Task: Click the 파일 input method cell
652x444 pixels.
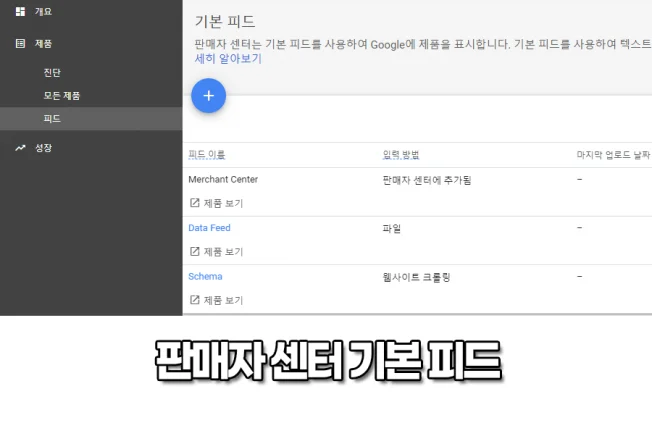Action: (392, 228)
